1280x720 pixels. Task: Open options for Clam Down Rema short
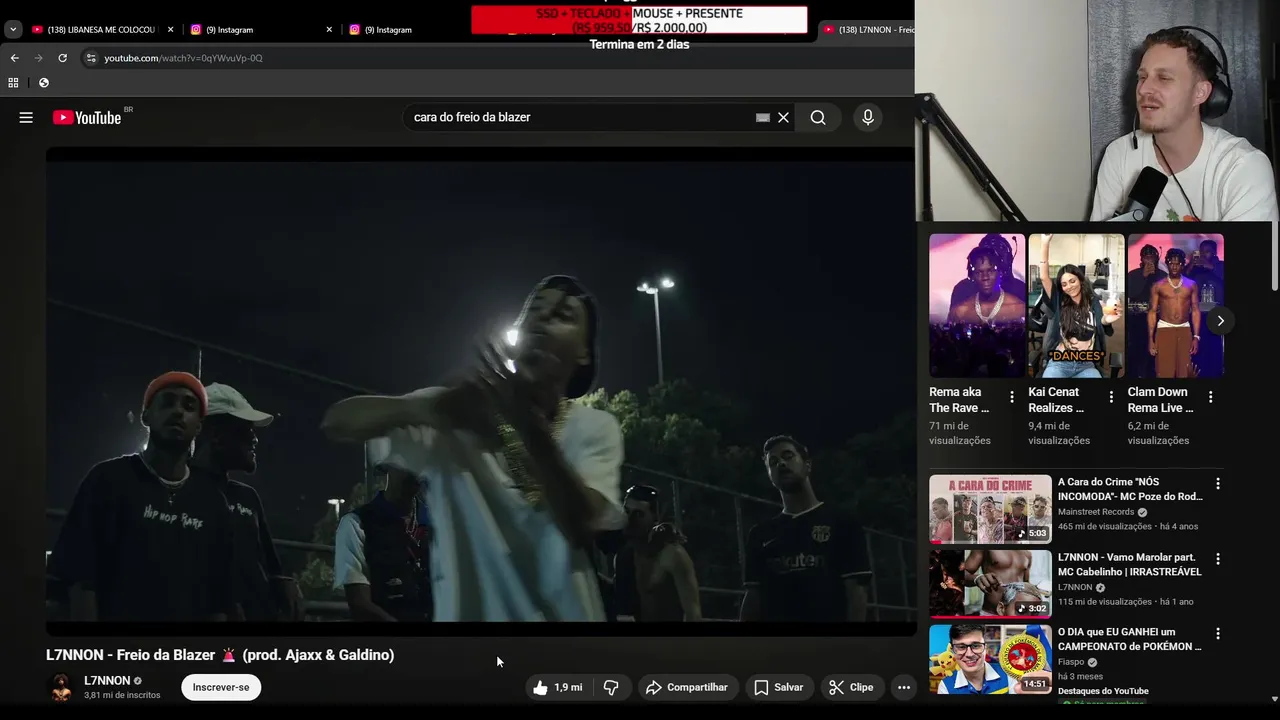(x=1210, y=397)
